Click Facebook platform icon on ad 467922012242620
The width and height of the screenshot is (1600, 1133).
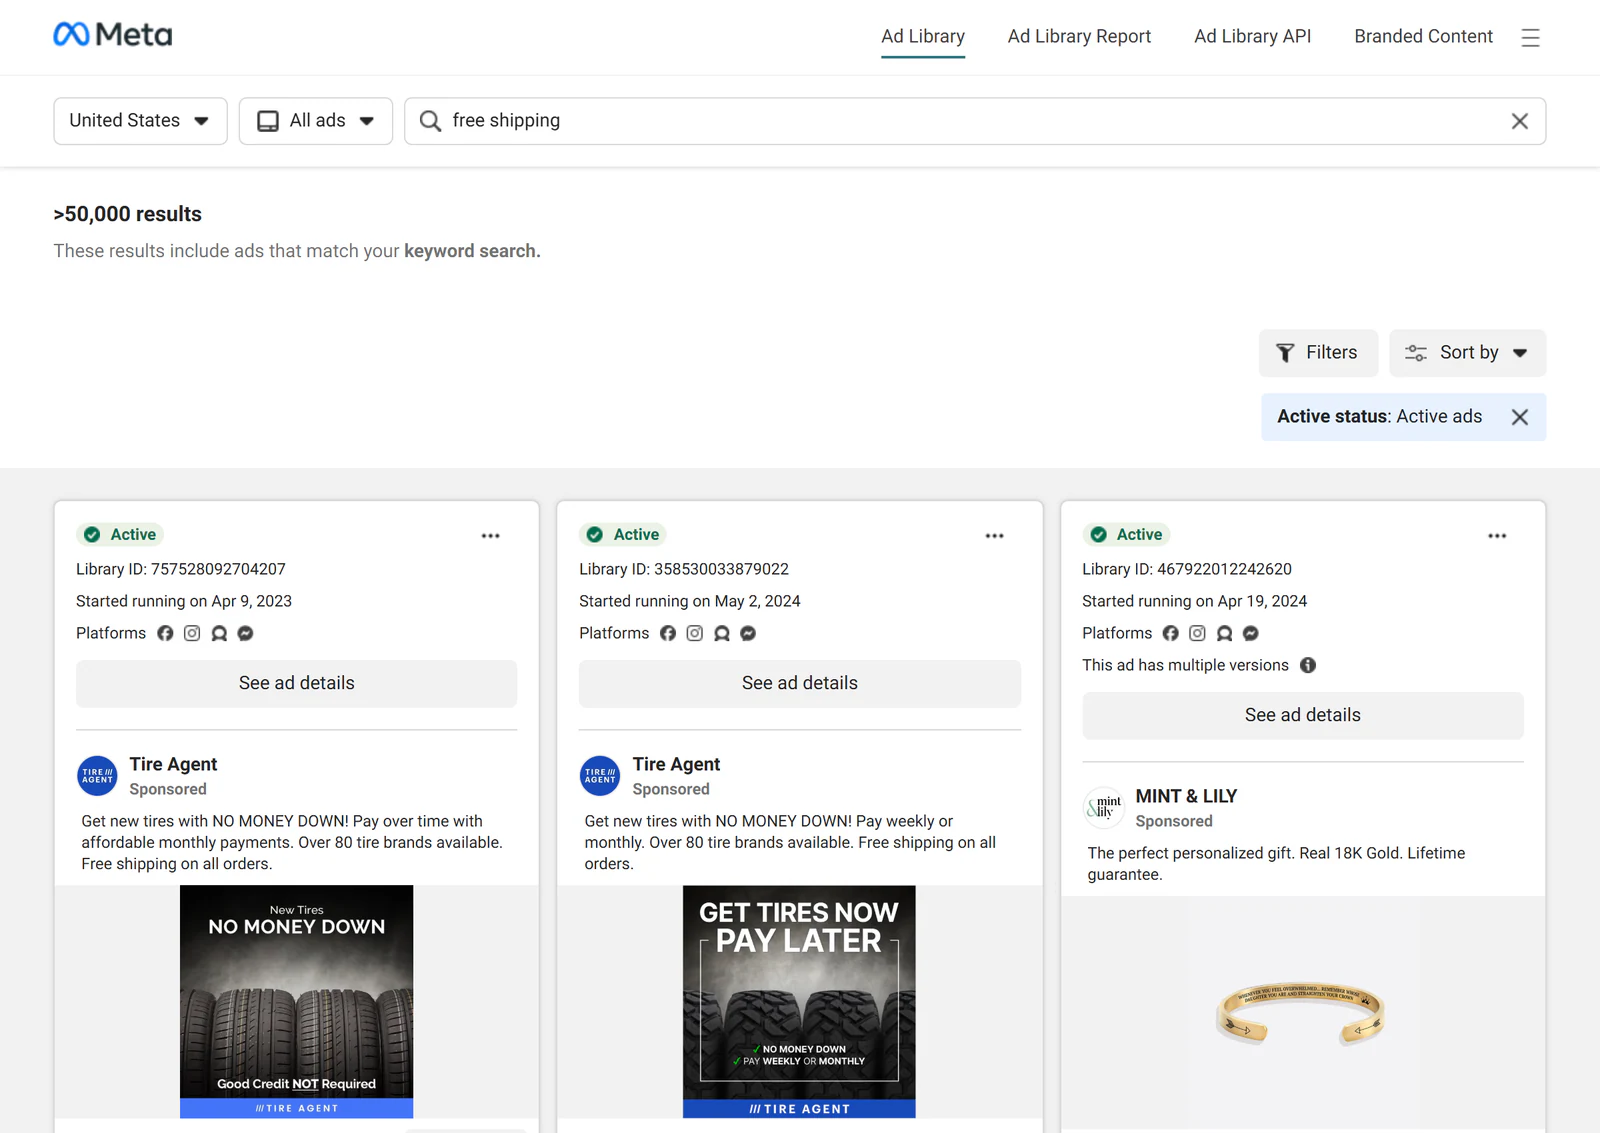pos(1171,633)
